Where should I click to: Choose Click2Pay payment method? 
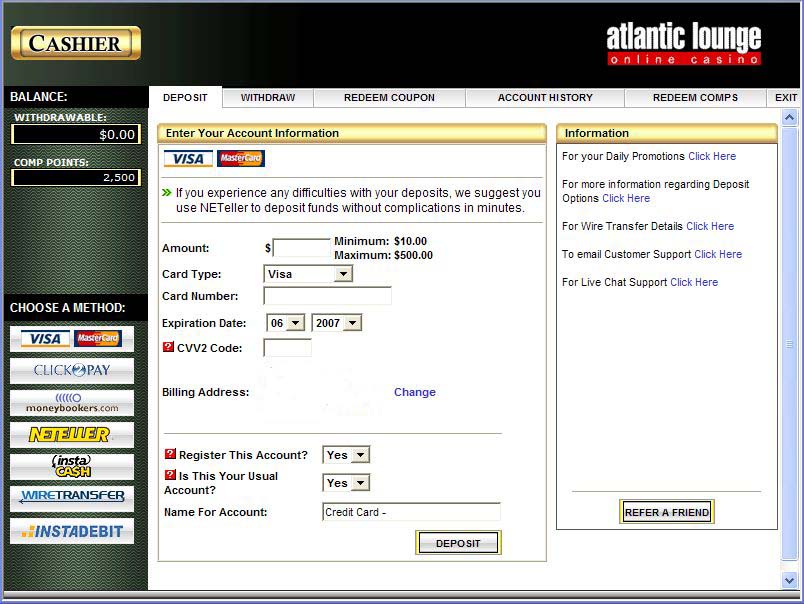72,370
